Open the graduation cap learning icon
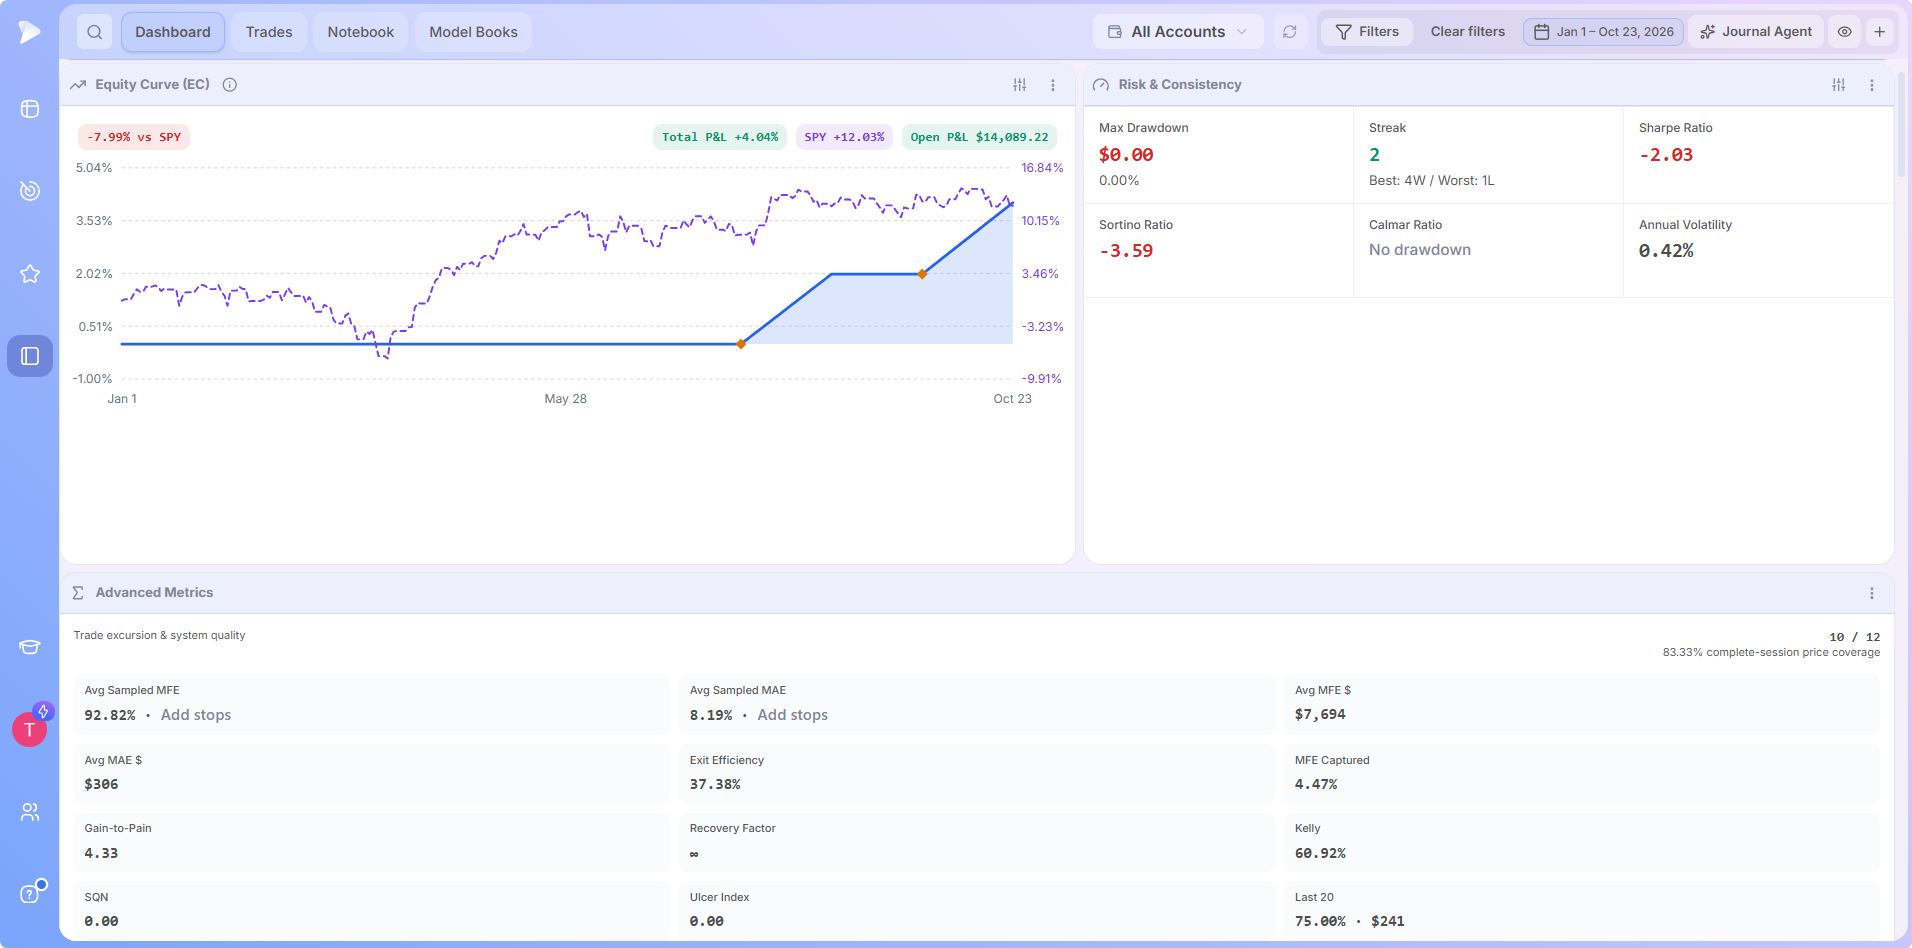Viewport: 1912px width, 948px height. [30, 647]
